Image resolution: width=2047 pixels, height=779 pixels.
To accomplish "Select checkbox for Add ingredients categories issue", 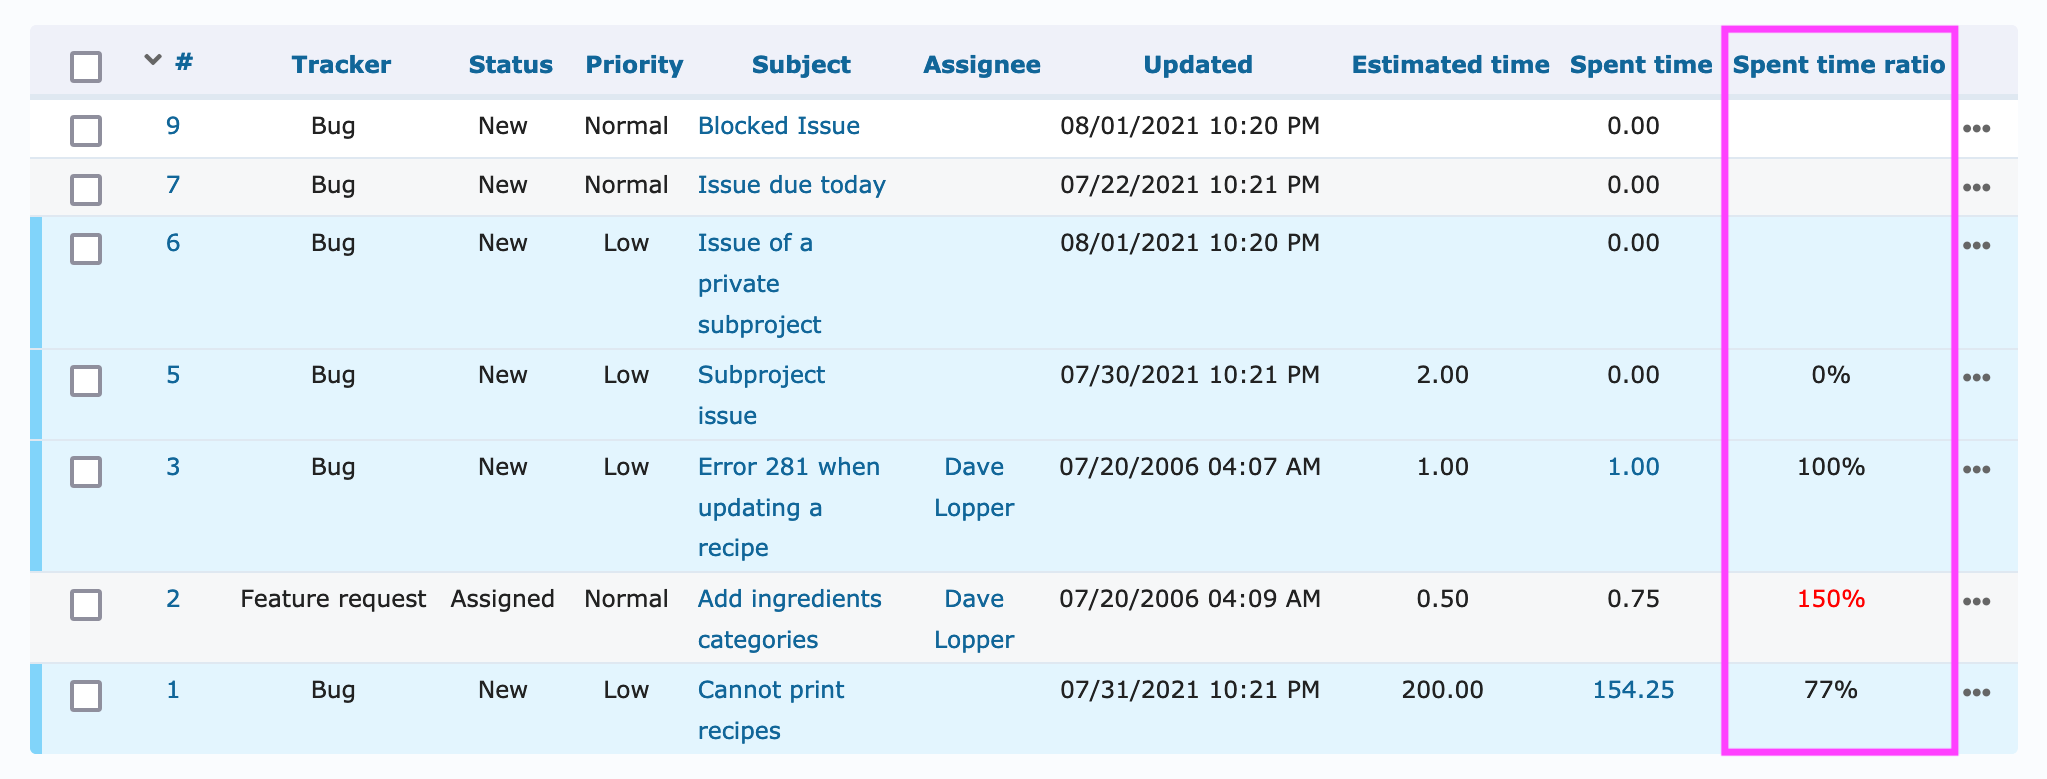I will [86, 604].
